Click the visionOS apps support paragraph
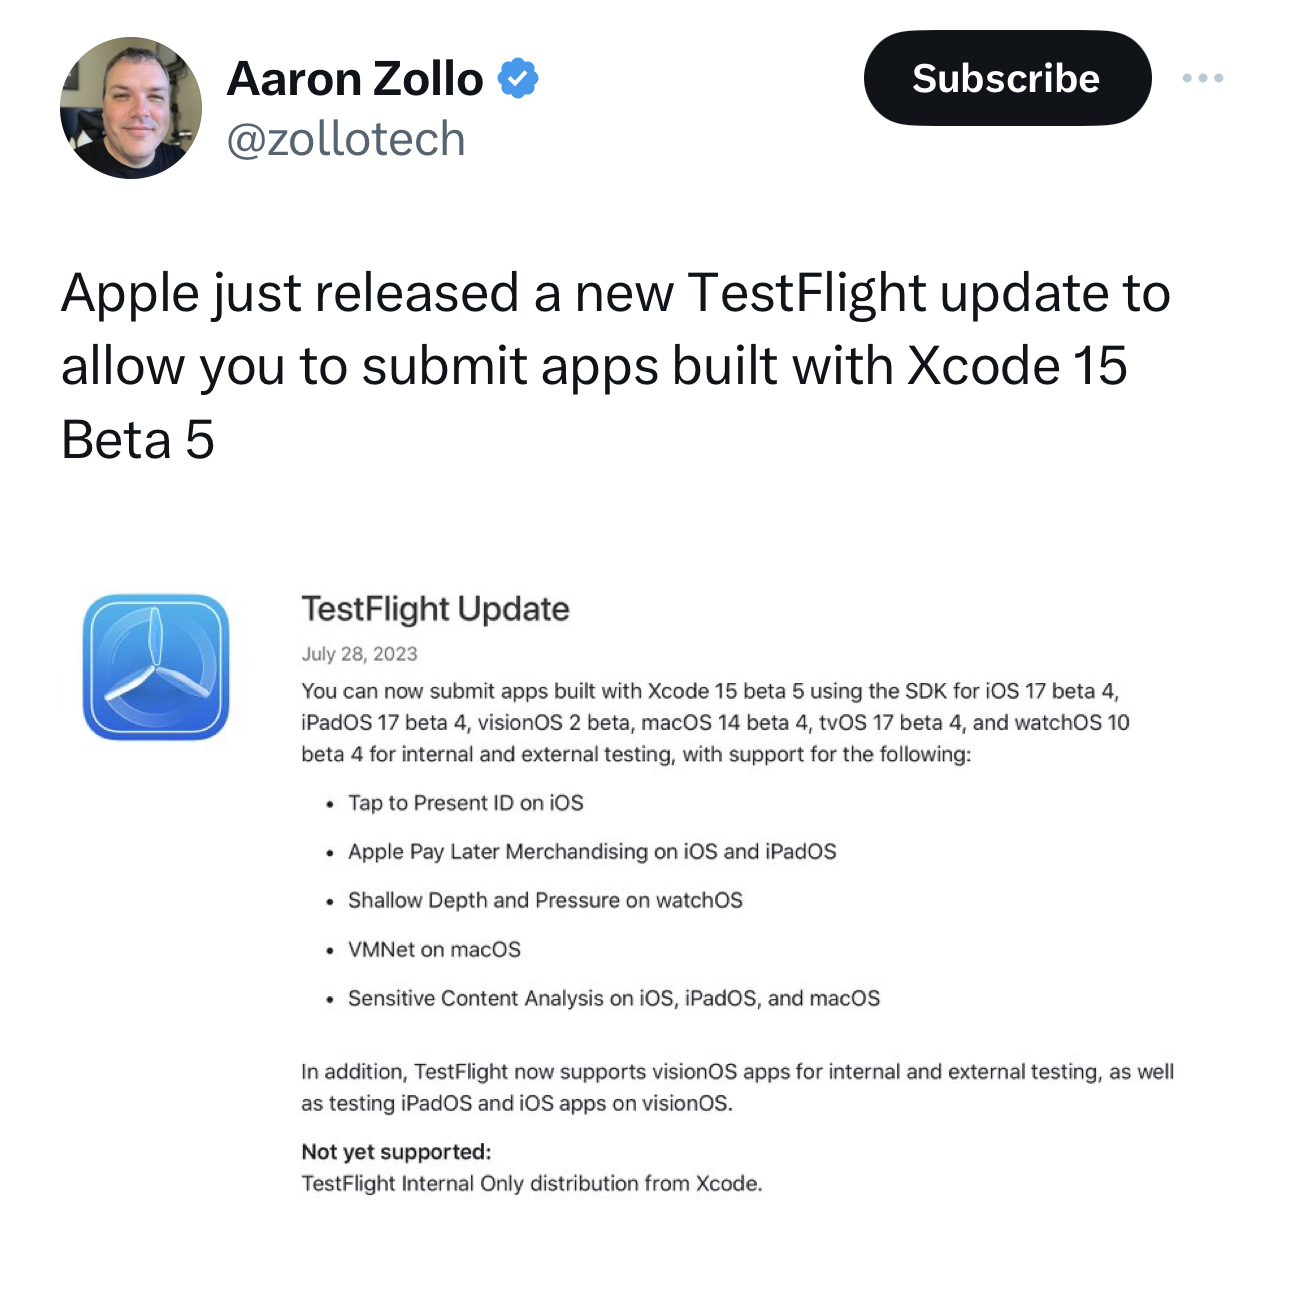 [736, 1087]
